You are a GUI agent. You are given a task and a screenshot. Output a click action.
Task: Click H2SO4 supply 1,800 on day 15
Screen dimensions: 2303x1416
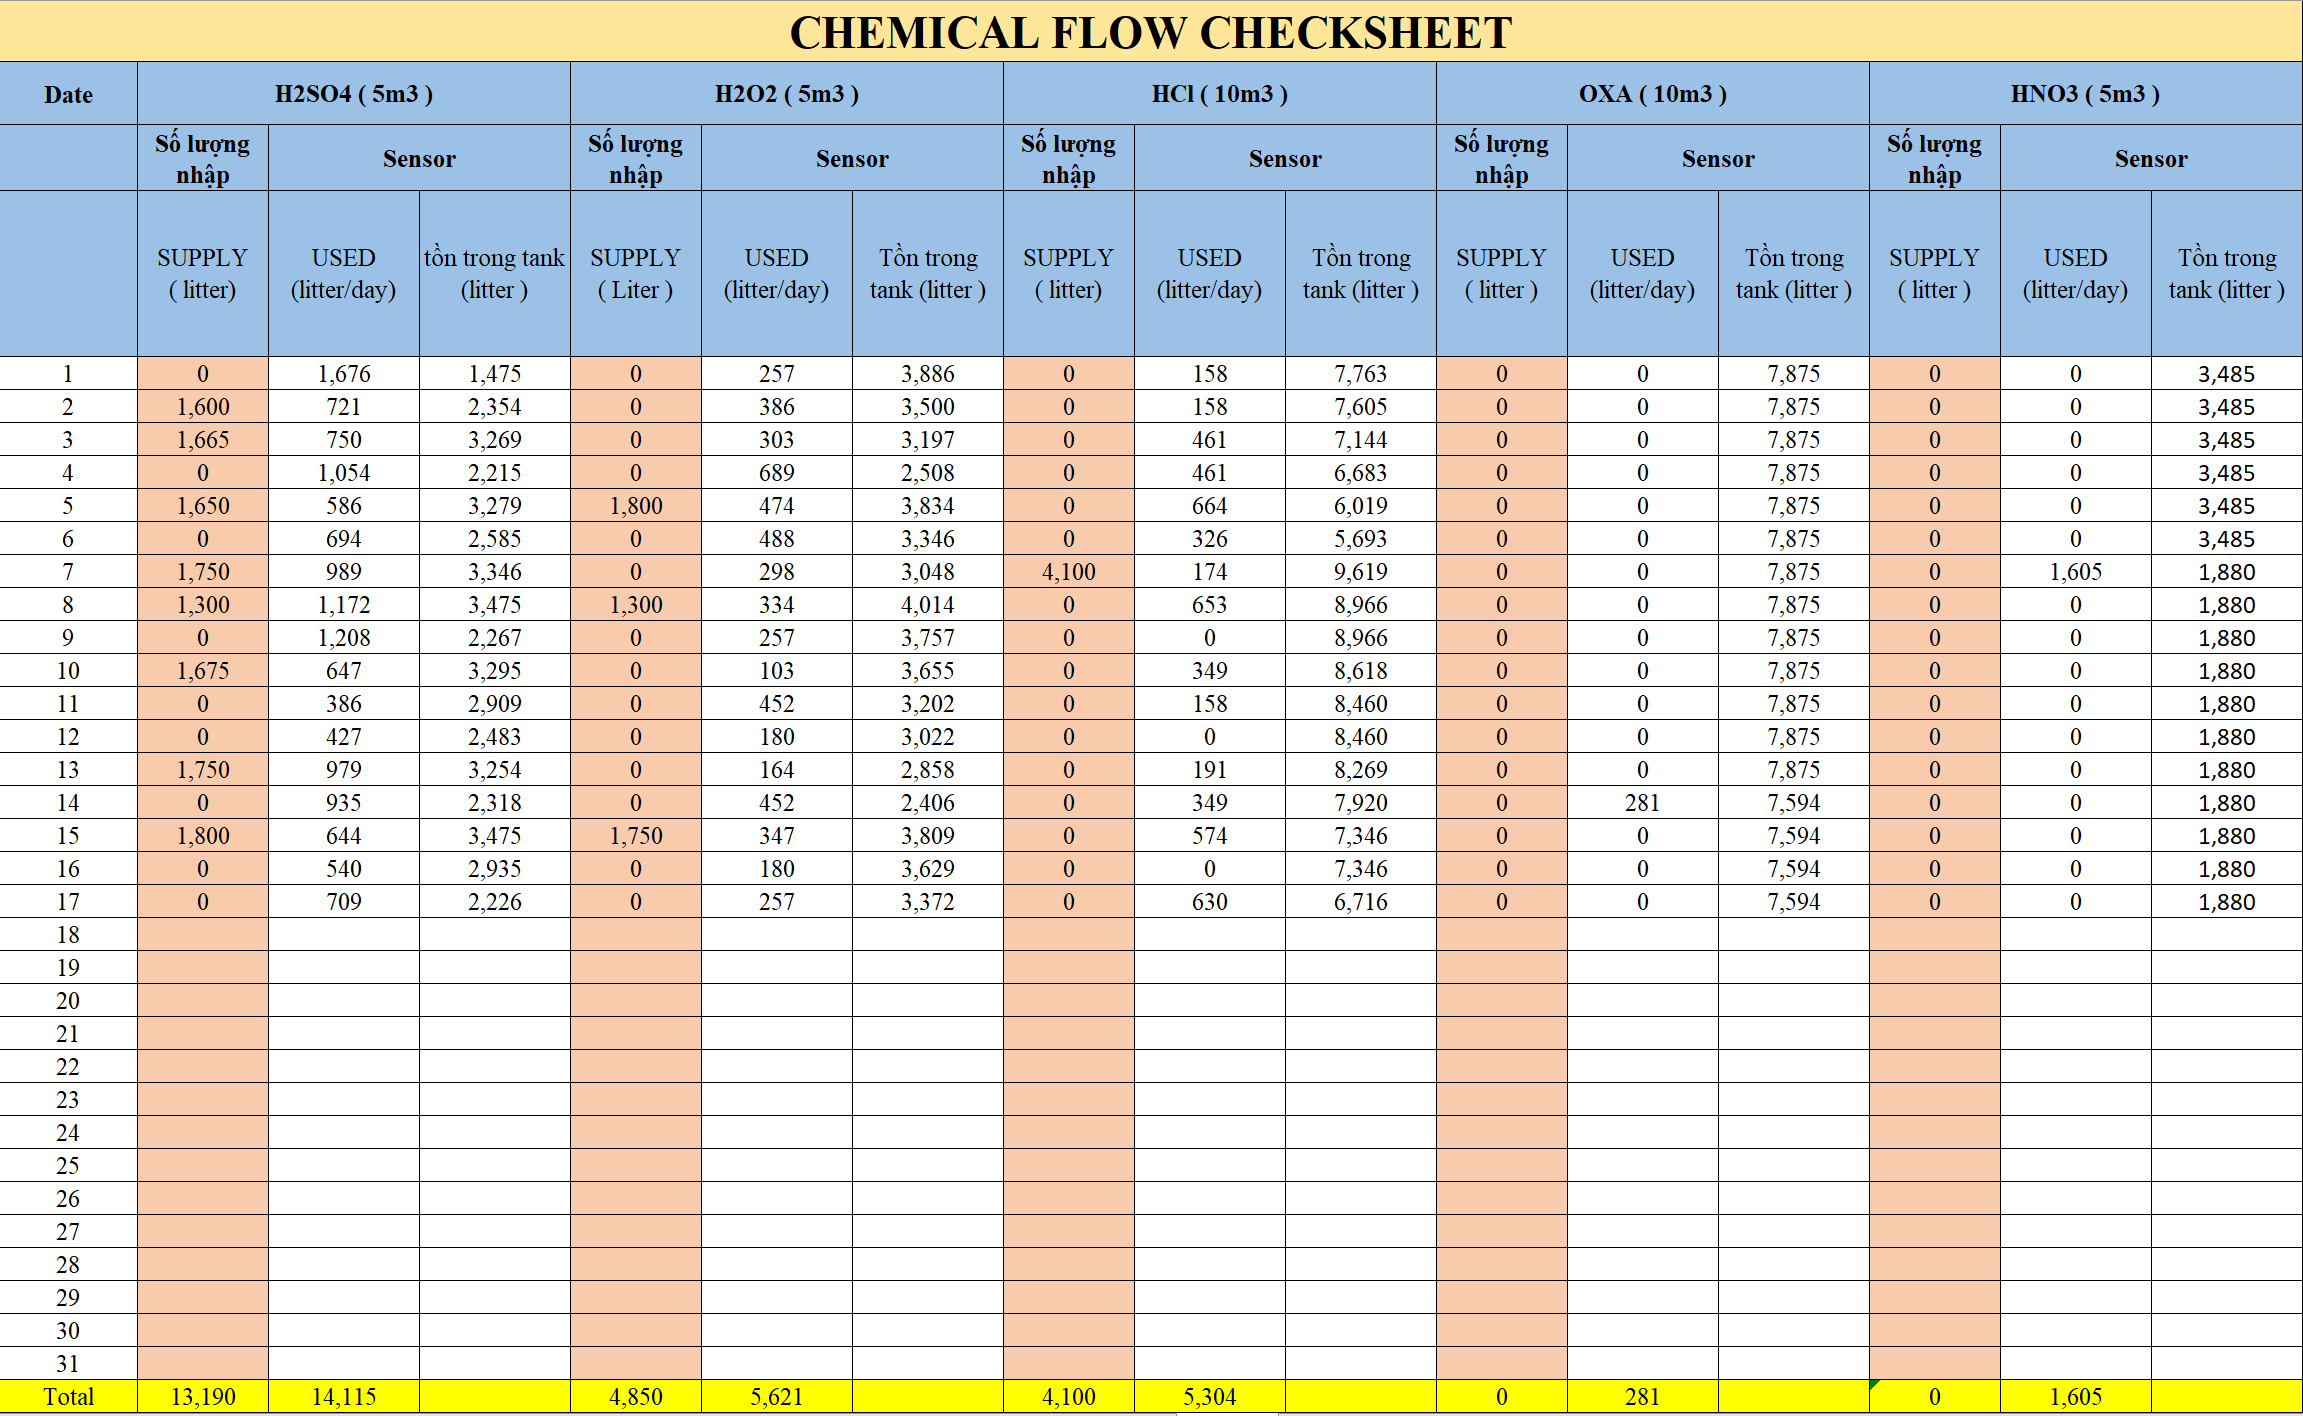point(203,836)
